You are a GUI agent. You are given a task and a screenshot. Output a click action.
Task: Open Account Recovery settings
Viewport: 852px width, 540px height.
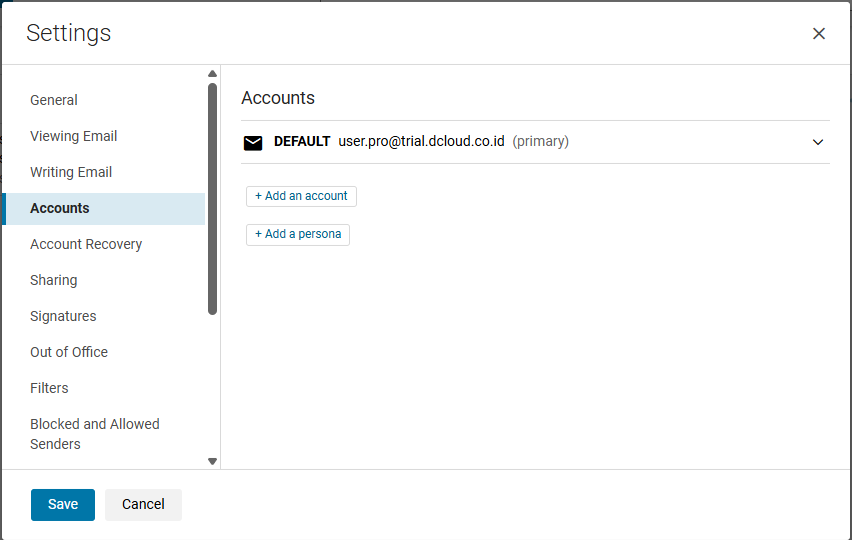tap(86, 244)
